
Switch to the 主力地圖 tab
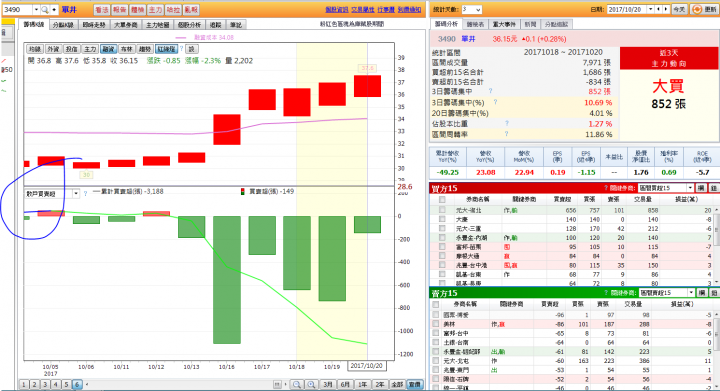point(158,25)
